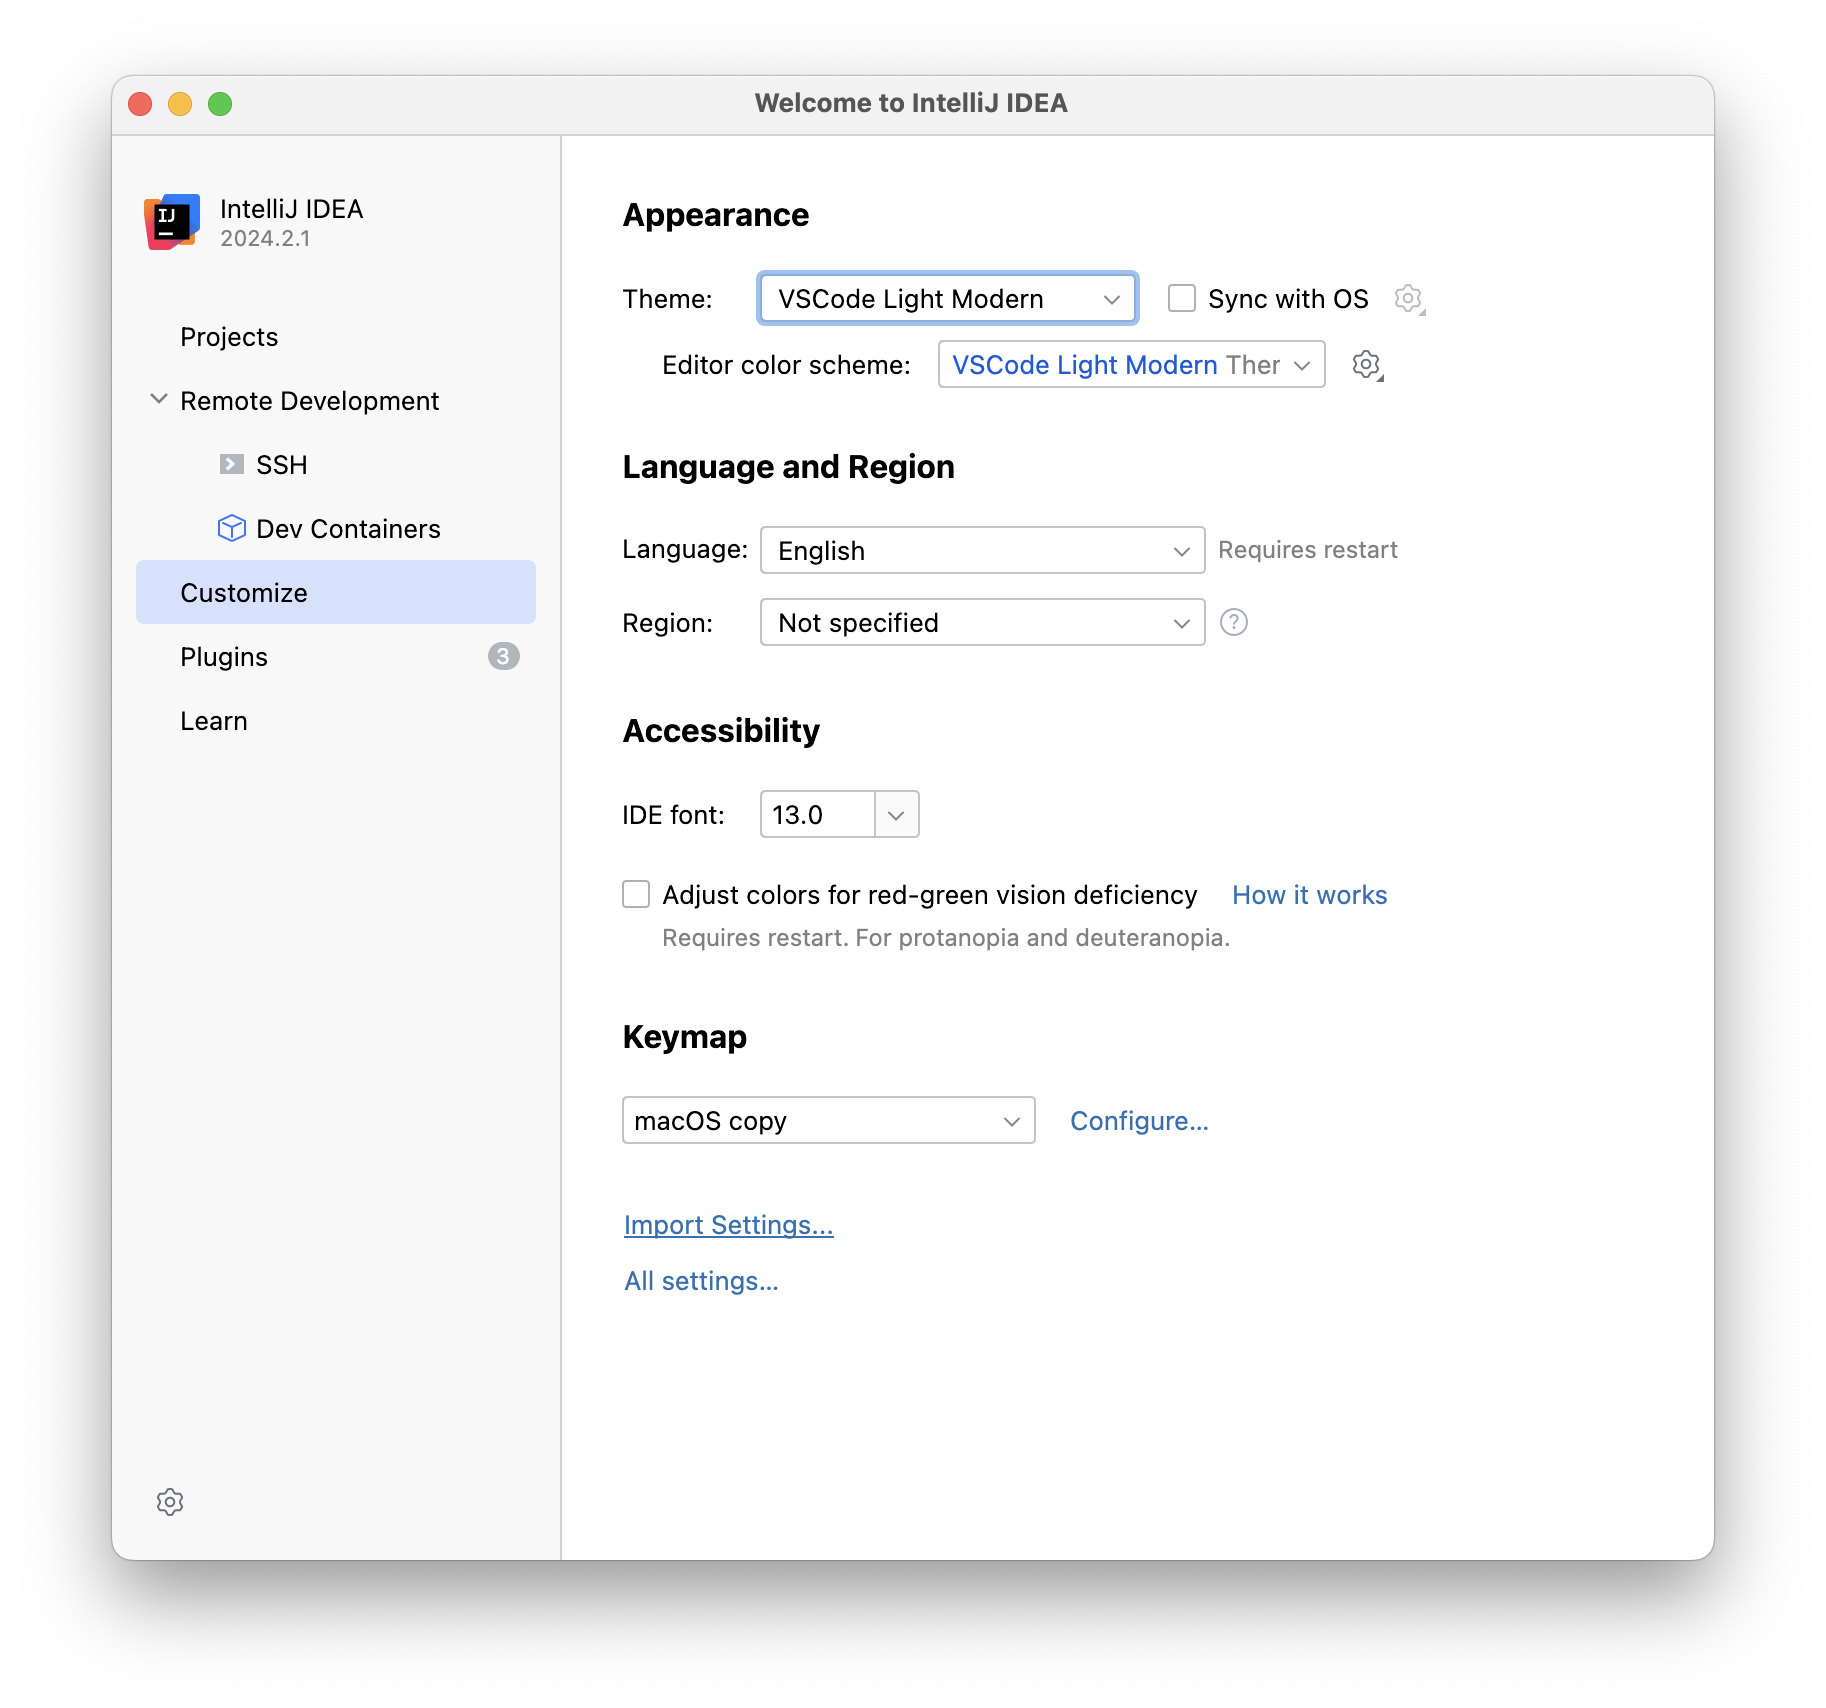Click the Region help question mark icon
The height and width of the screenshot is (1708, 1826).
coord(1234,622)
